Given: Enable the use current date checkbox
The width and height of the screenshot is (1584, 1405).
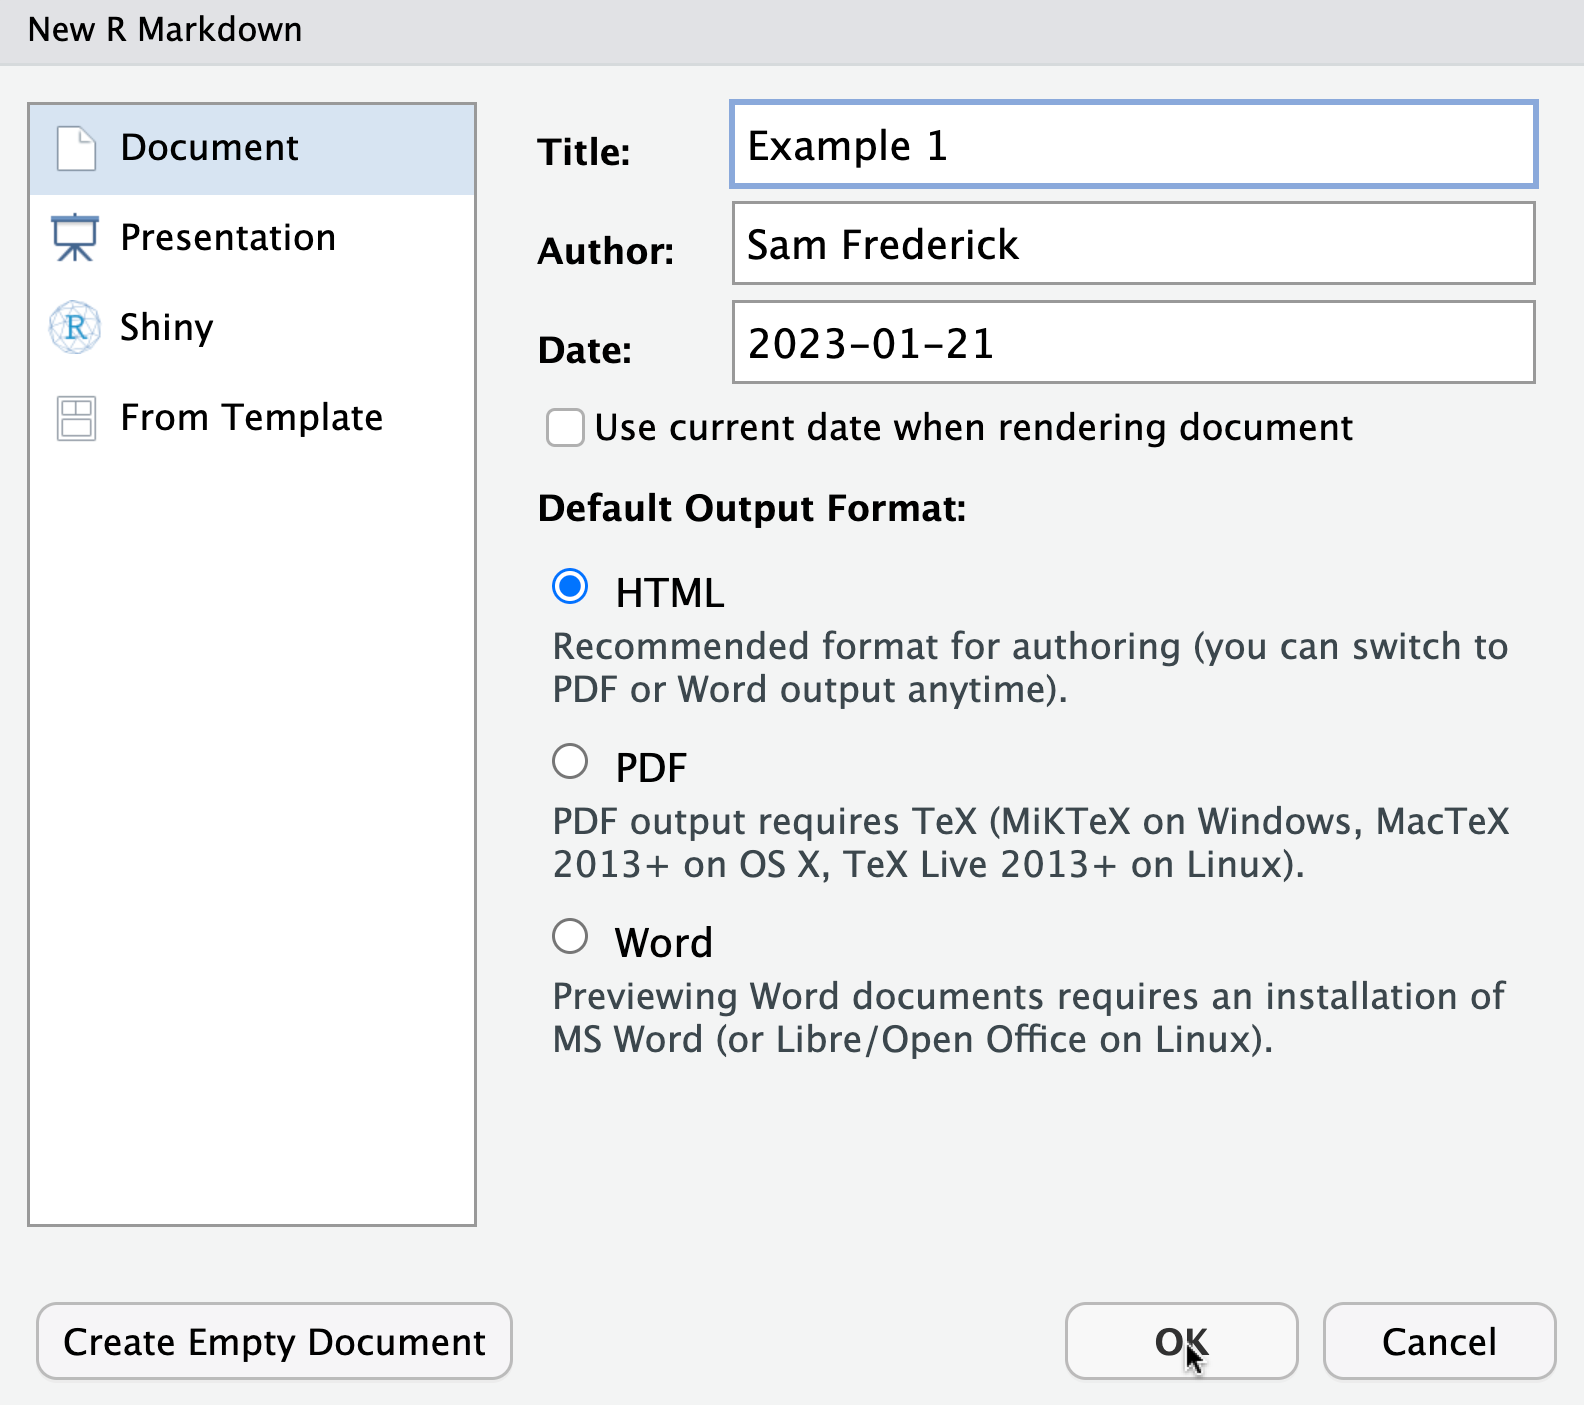Looking at the screenshot, I should pos(565,428).
